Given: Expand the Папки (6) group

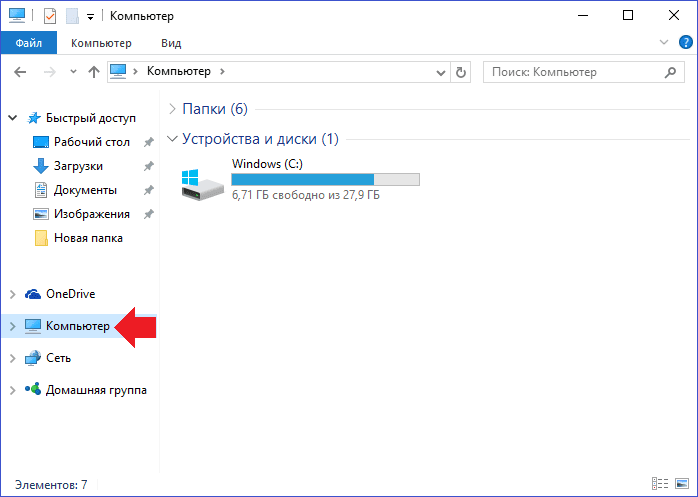Looking at the screenshot, I should [172, 109].
